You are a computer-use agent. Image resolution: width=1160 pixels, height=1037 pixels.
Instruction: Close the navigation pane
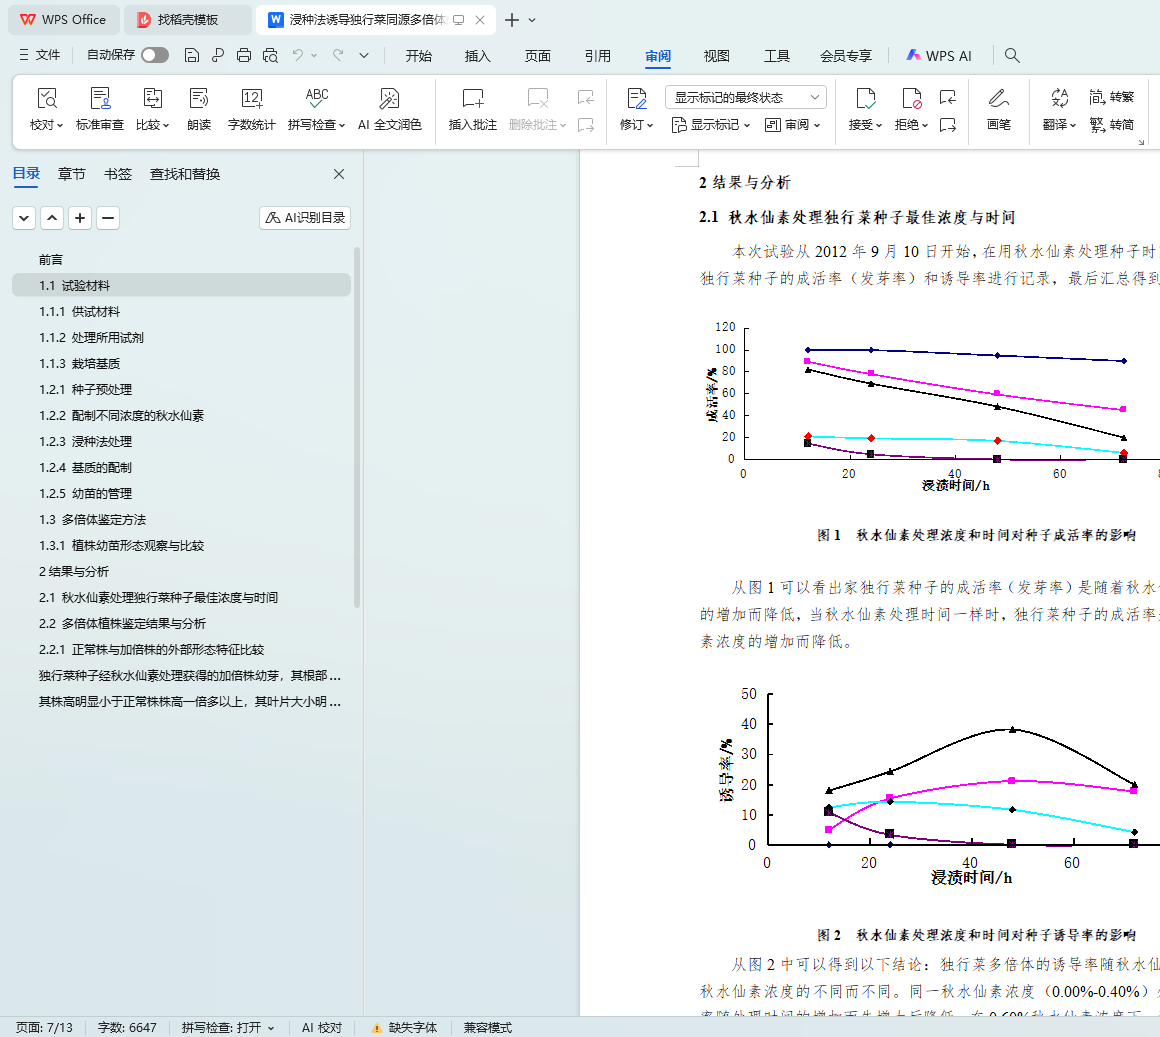click(x=339, y=175)
